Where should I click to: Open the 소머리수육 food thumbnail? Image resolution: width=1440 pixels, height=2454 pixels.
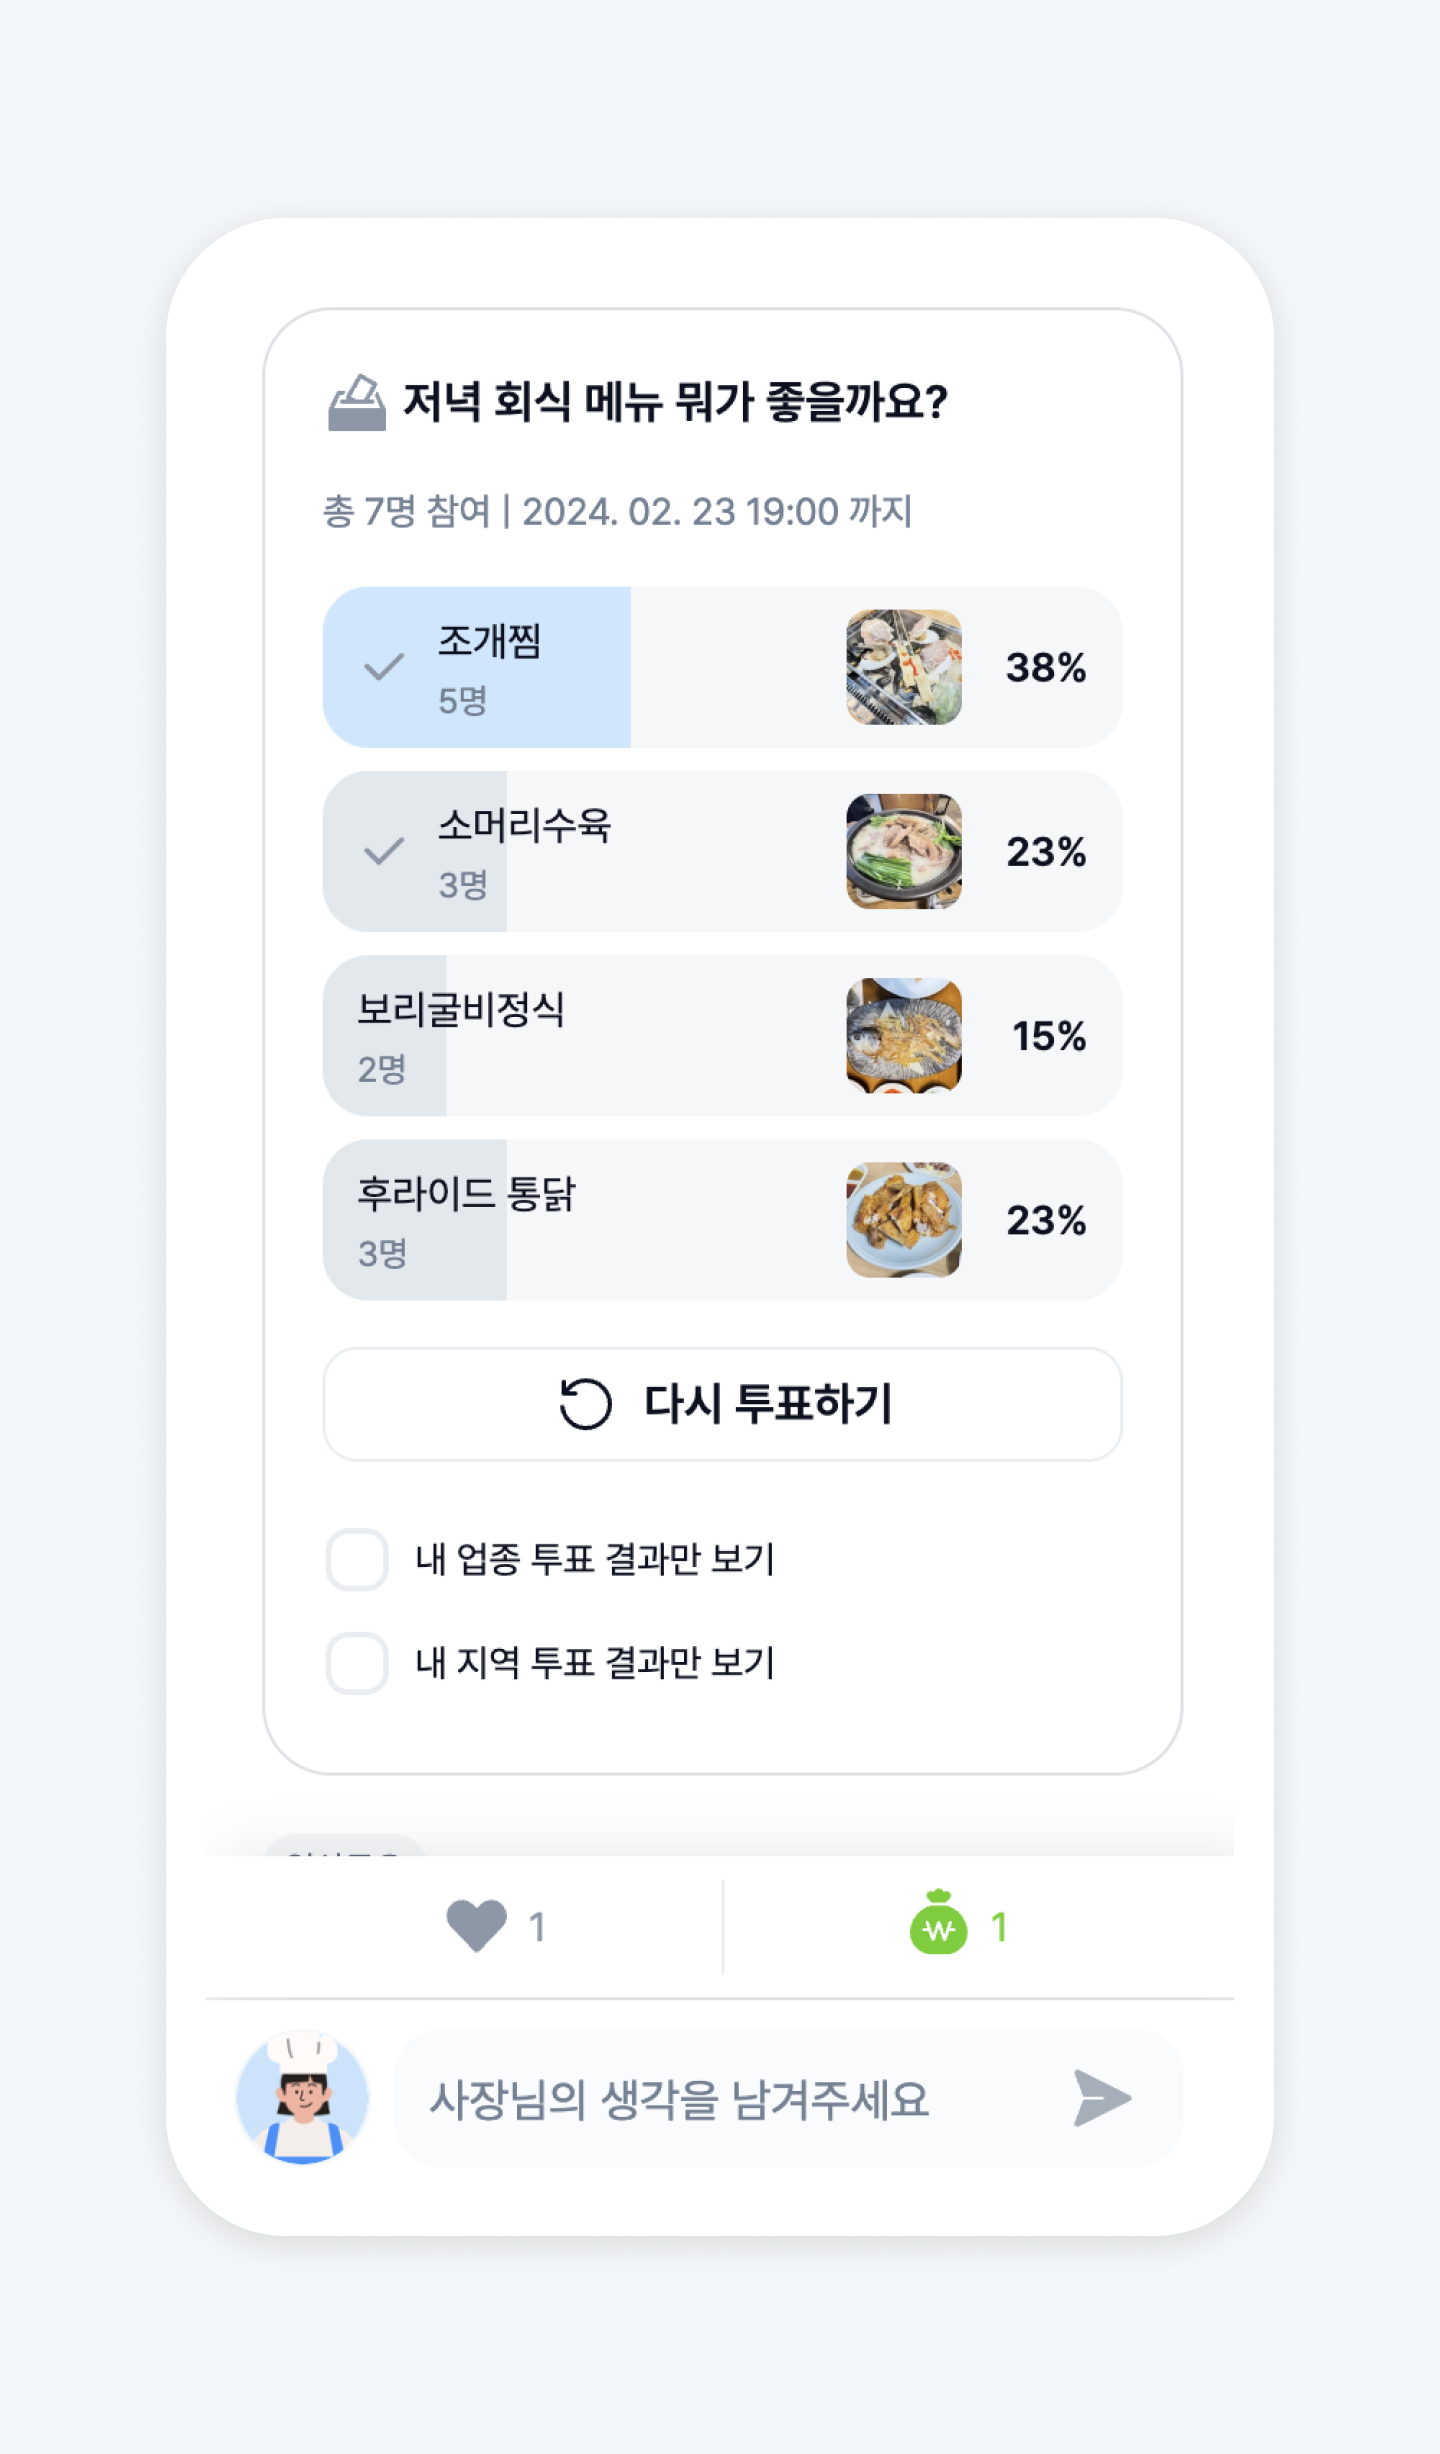[x=904, y=851]
